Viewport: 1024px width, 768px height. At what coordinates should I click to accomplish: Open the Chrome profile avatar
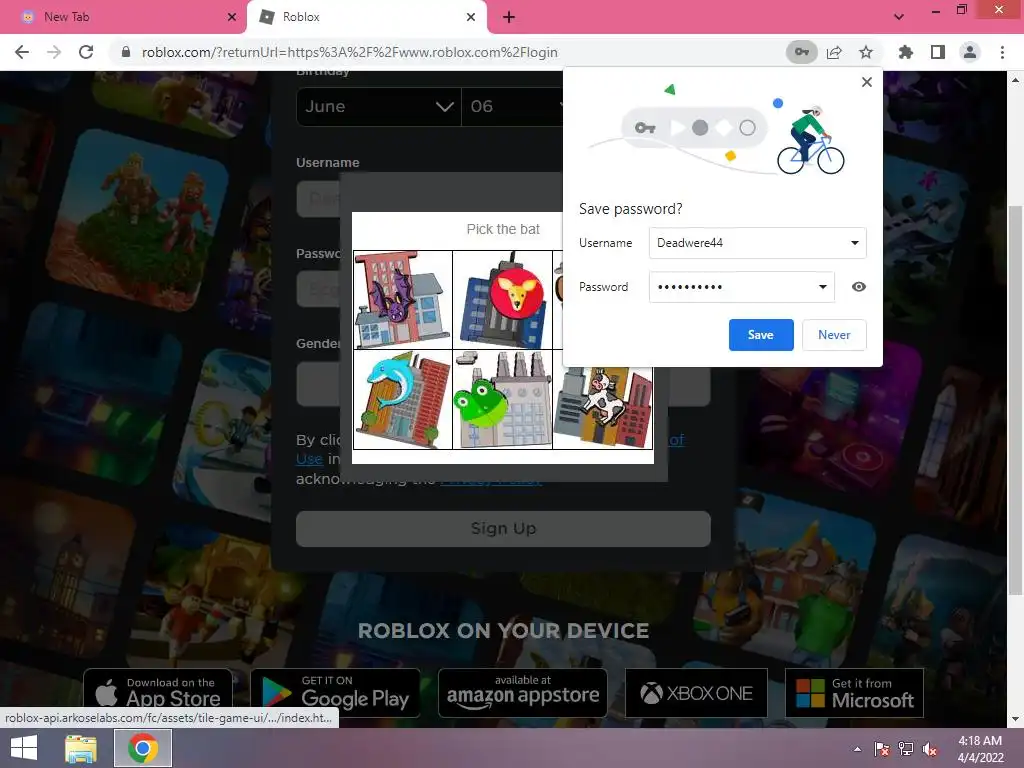[970, 52]
